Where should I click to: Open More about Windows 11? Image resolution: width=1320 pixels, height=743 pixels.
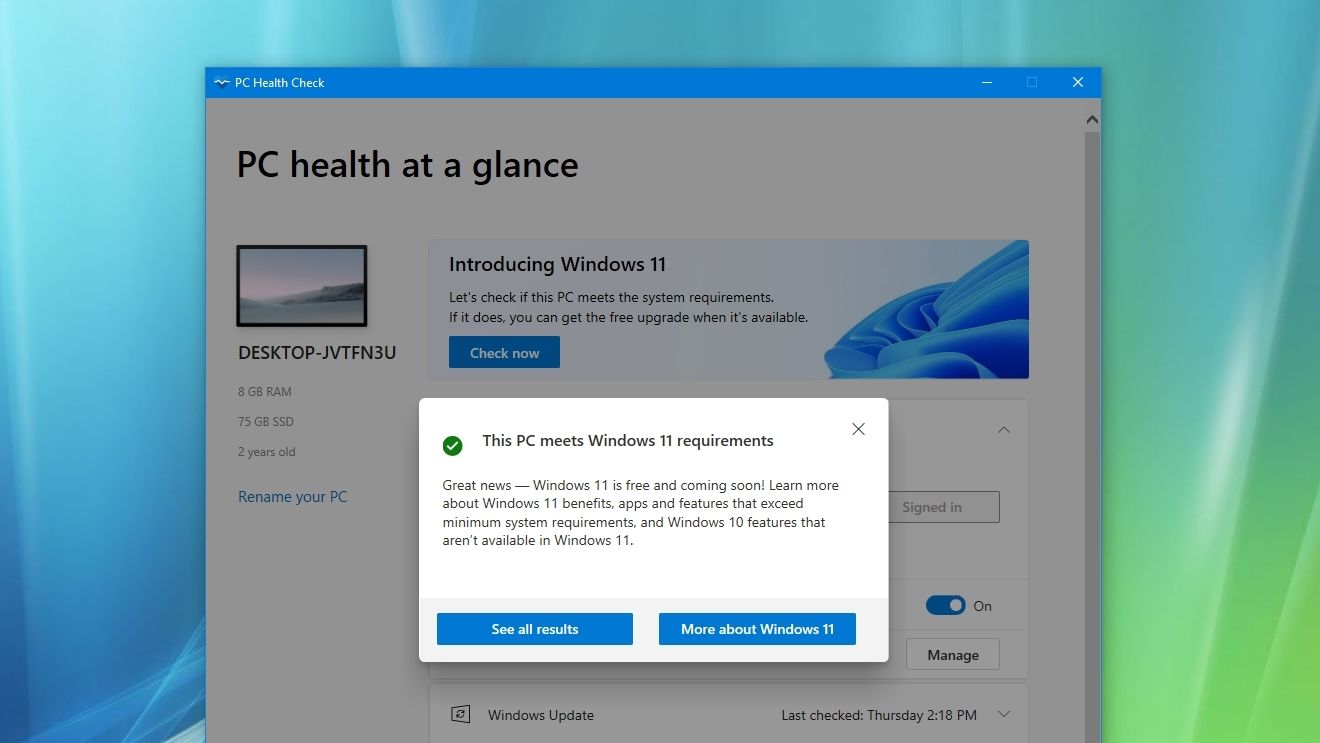pyautogui.click(x=757, y=629)
